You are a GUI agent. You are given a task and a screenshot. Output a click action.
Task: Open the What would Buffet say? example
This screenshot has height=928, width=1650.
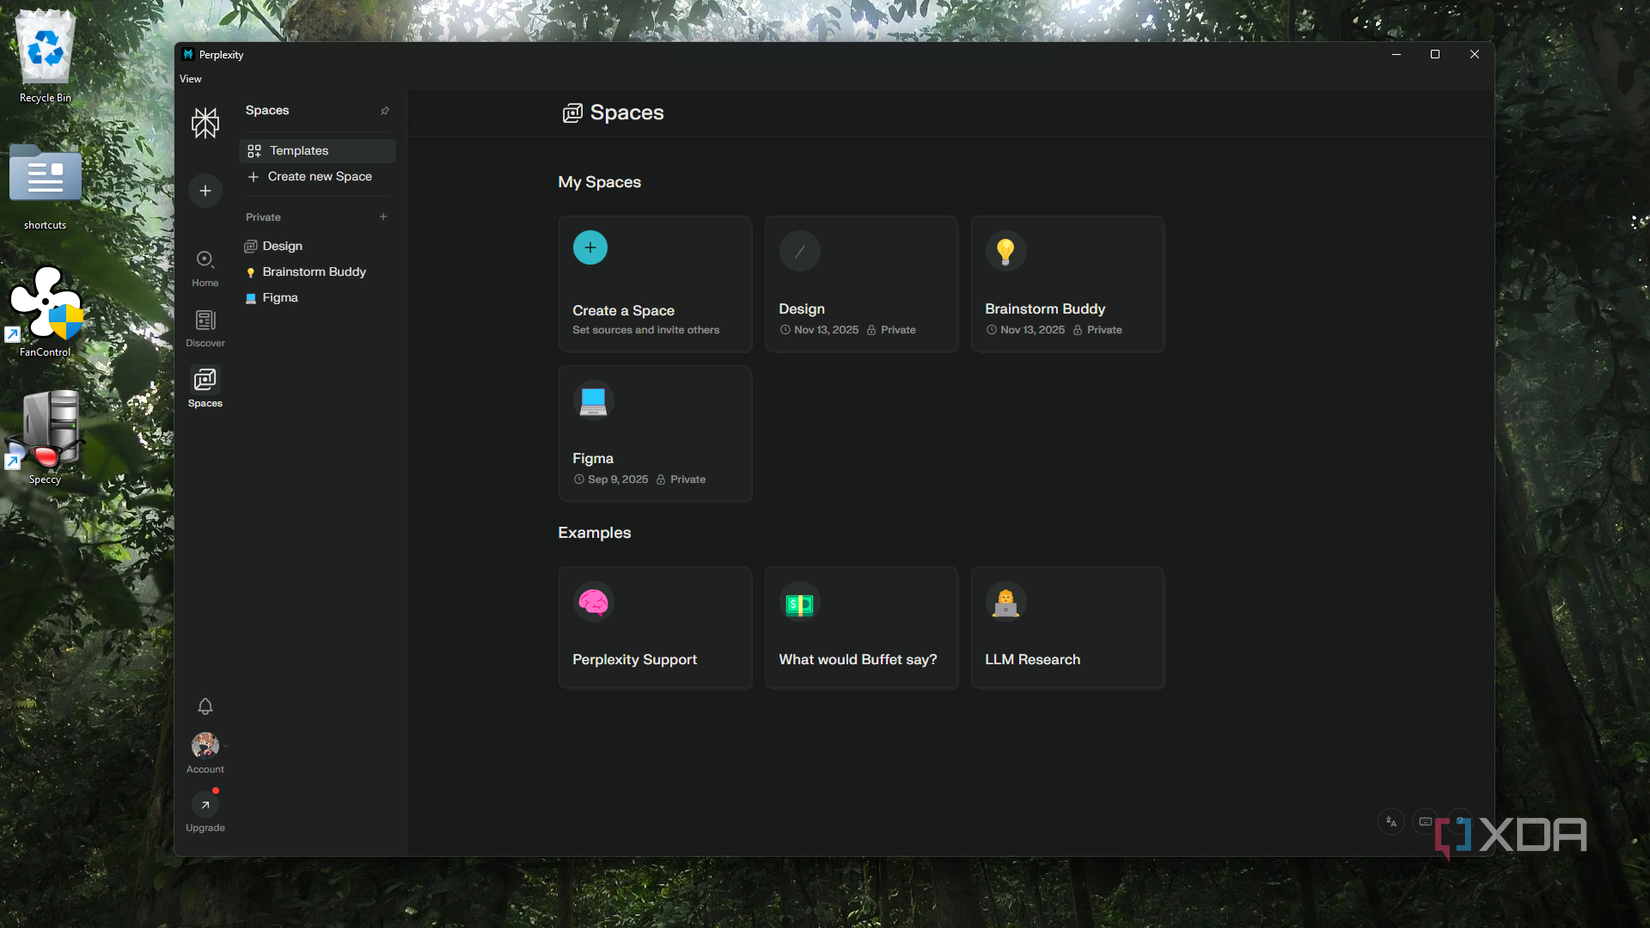[x=861, y=628]
